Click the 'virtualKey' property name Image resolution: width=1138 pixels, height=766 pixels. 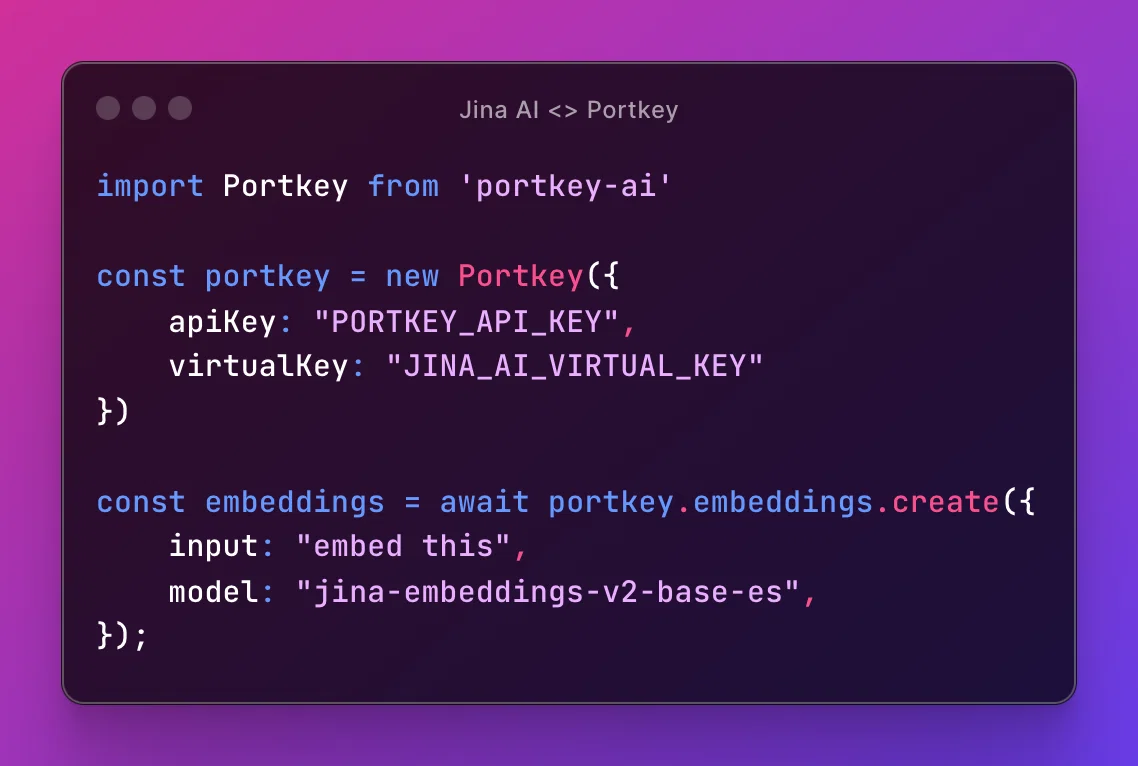[258, 365]
